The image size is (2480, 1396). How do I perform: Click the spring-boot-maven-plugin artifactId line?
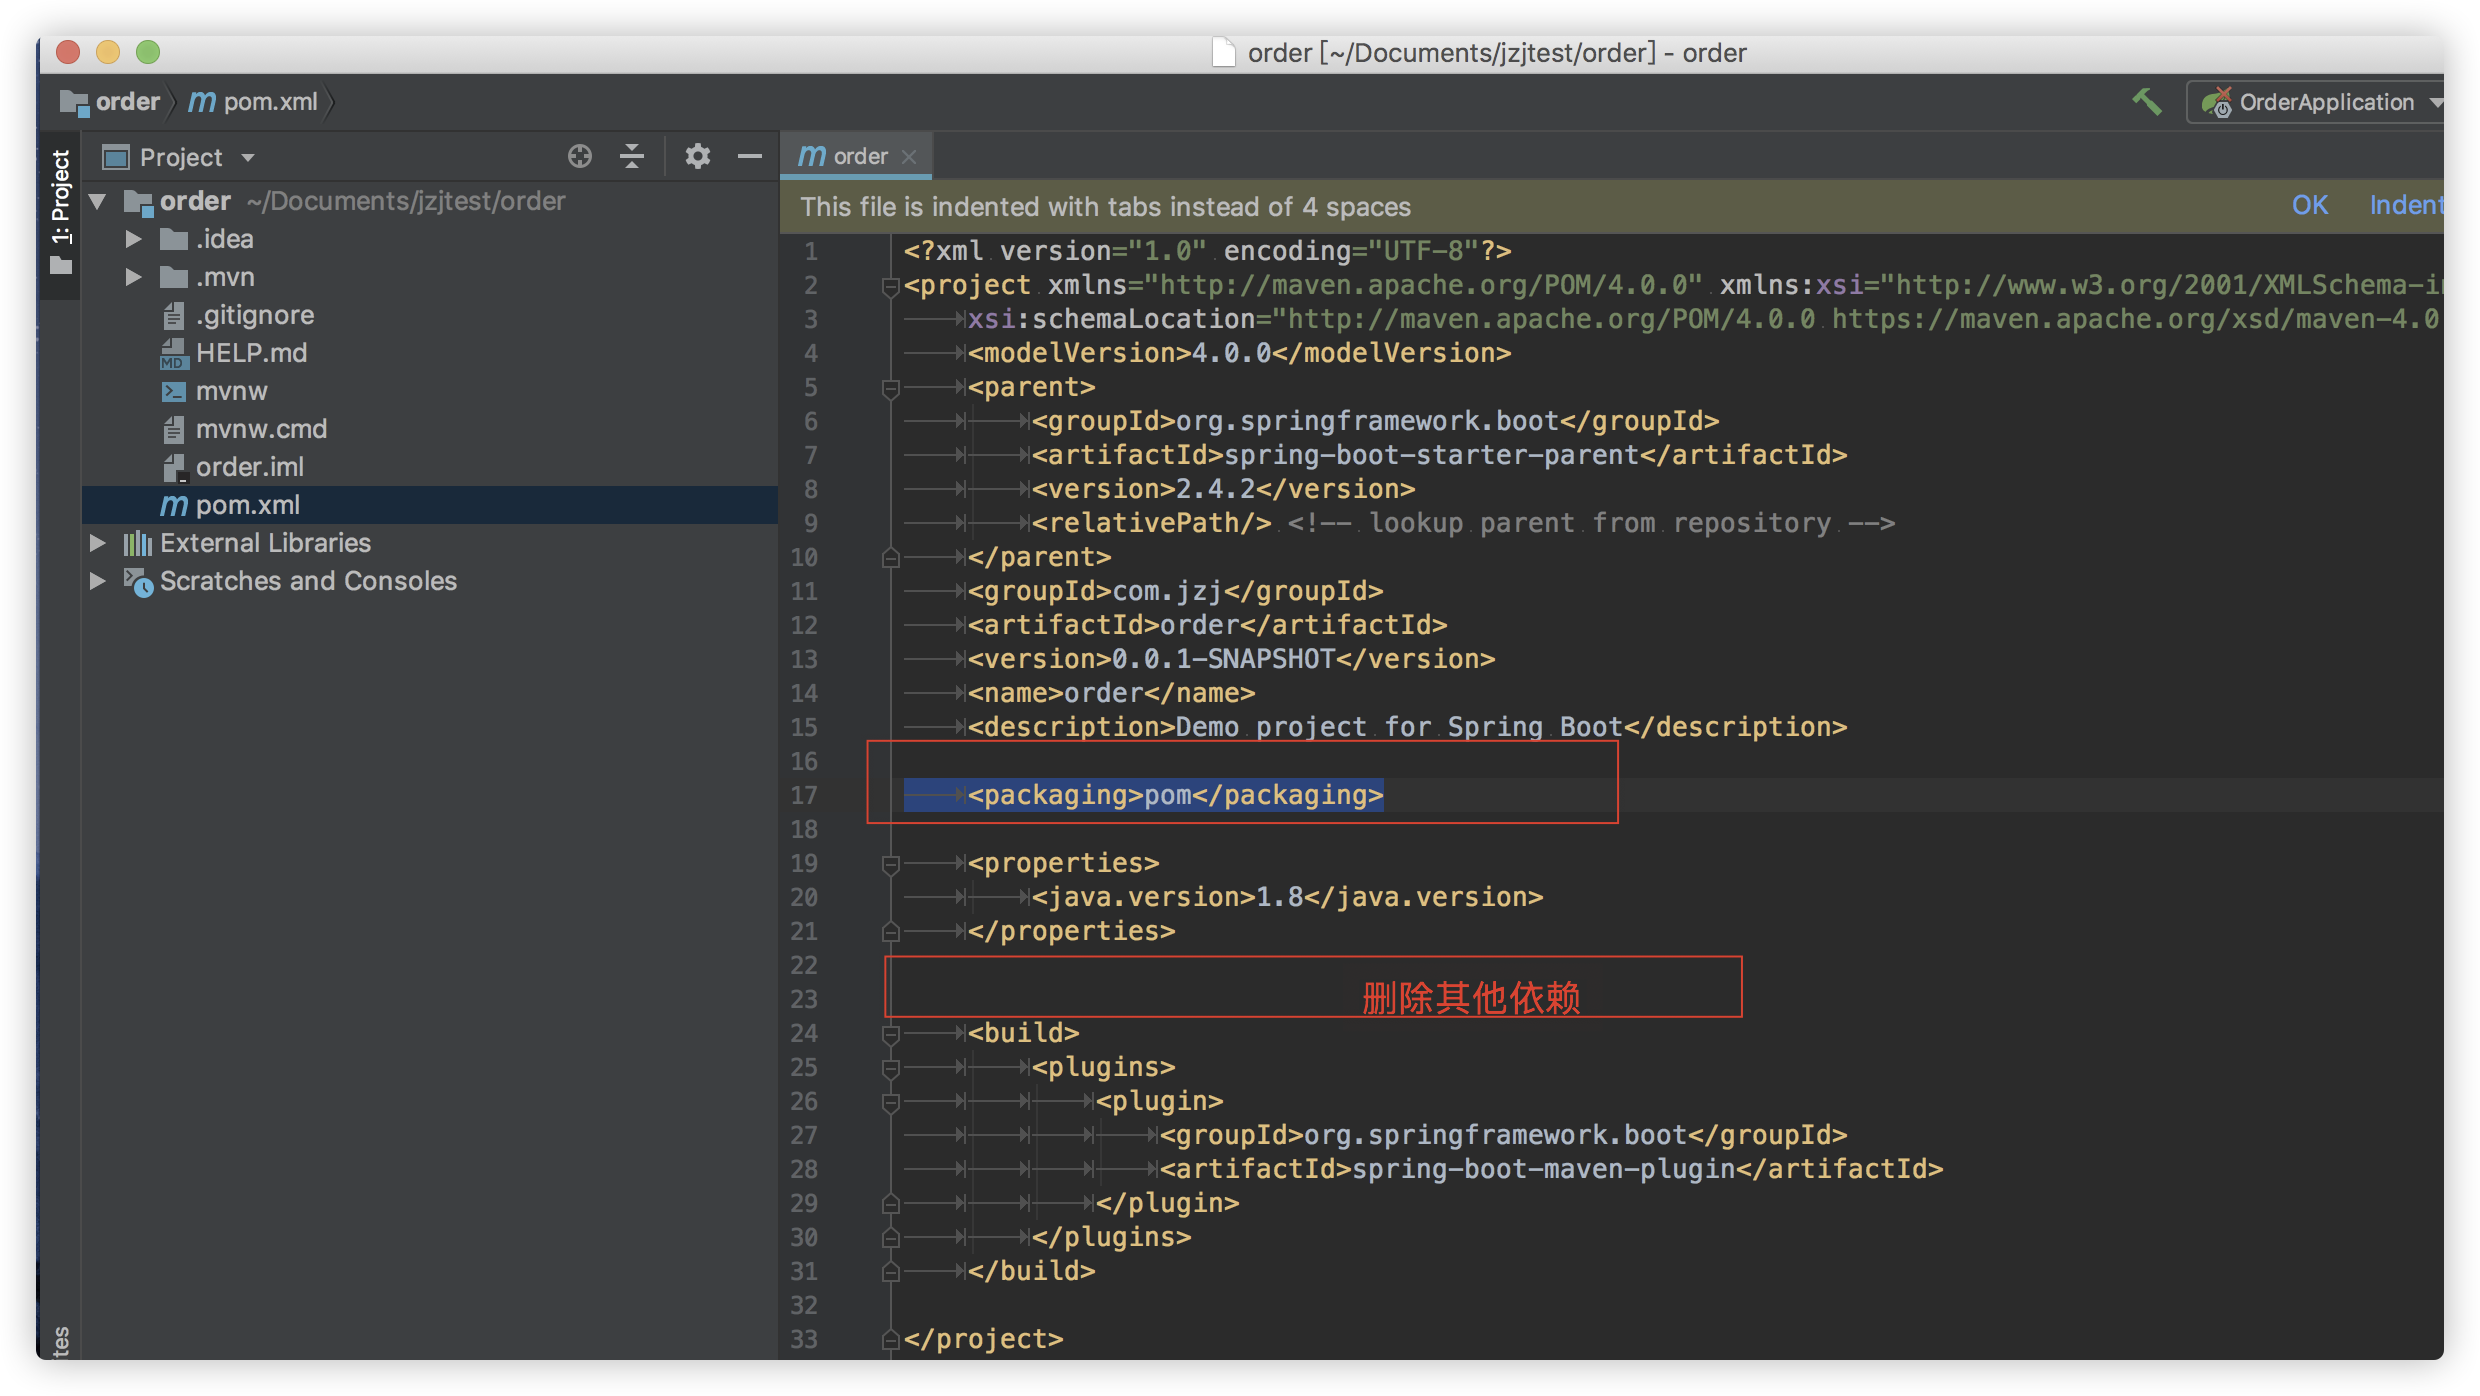[x=1551, y=1169]
